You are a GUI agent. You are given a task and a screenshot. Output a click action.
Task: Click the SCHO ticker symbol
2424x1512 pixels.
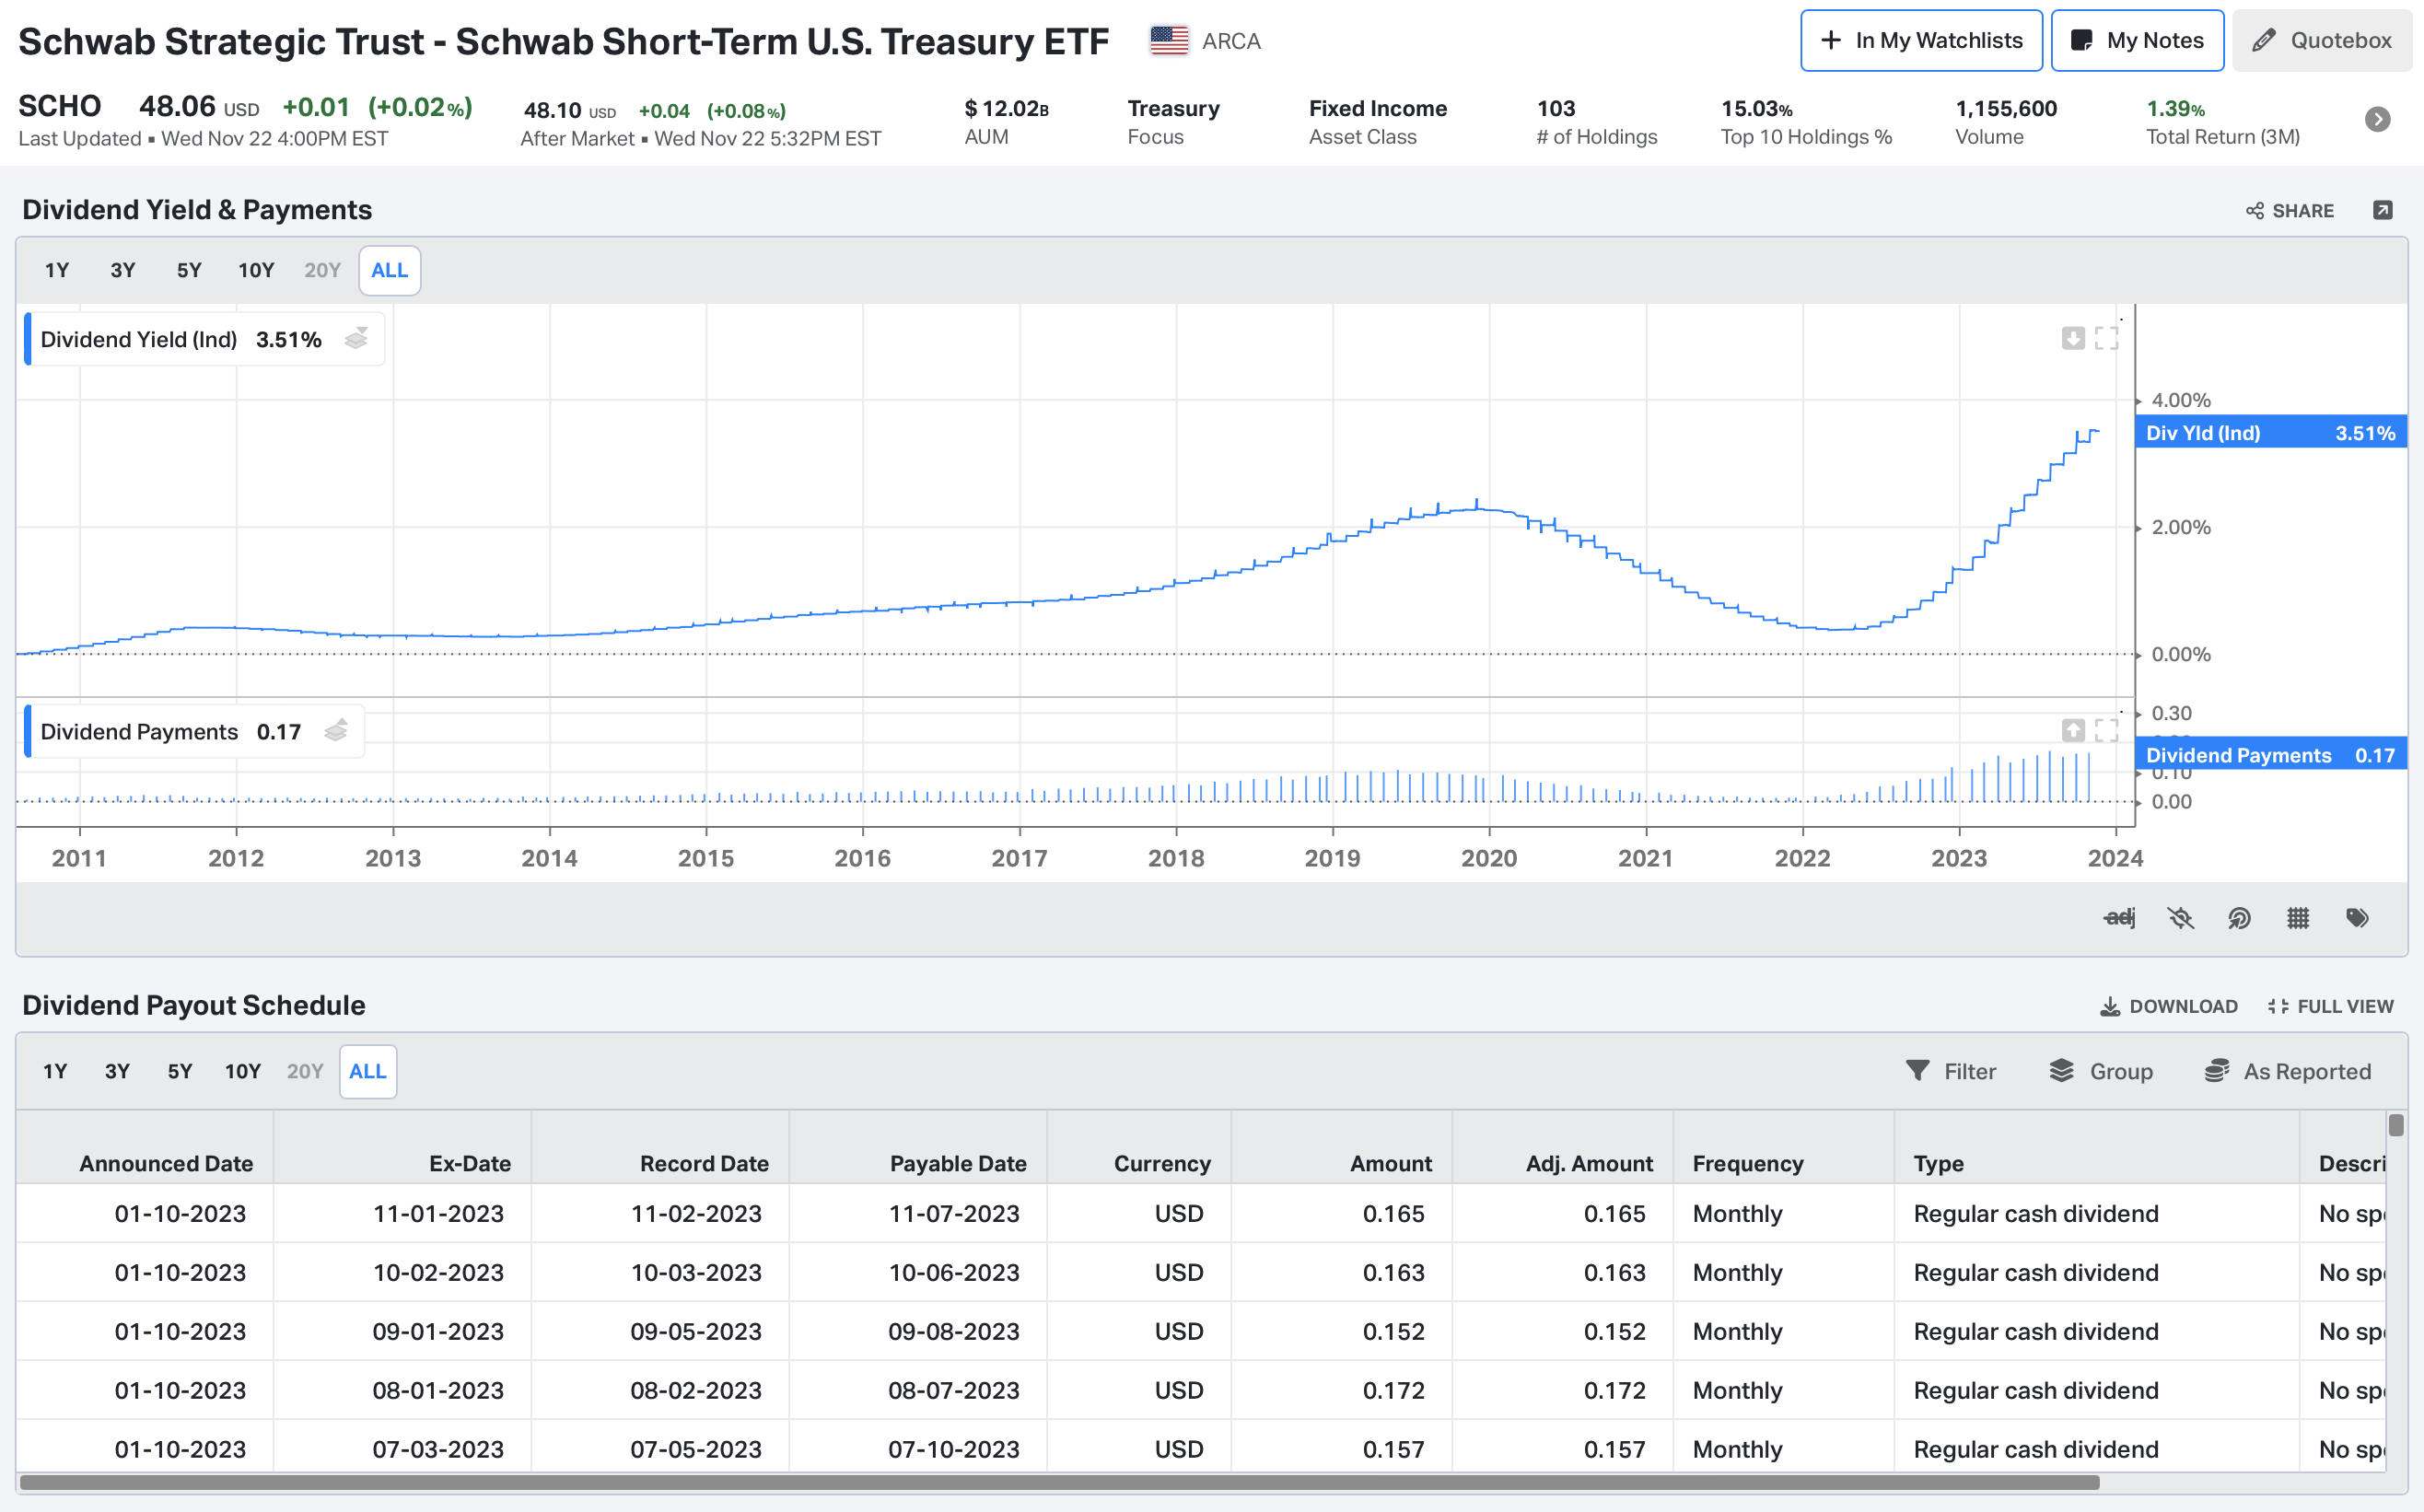click(60, 106)
